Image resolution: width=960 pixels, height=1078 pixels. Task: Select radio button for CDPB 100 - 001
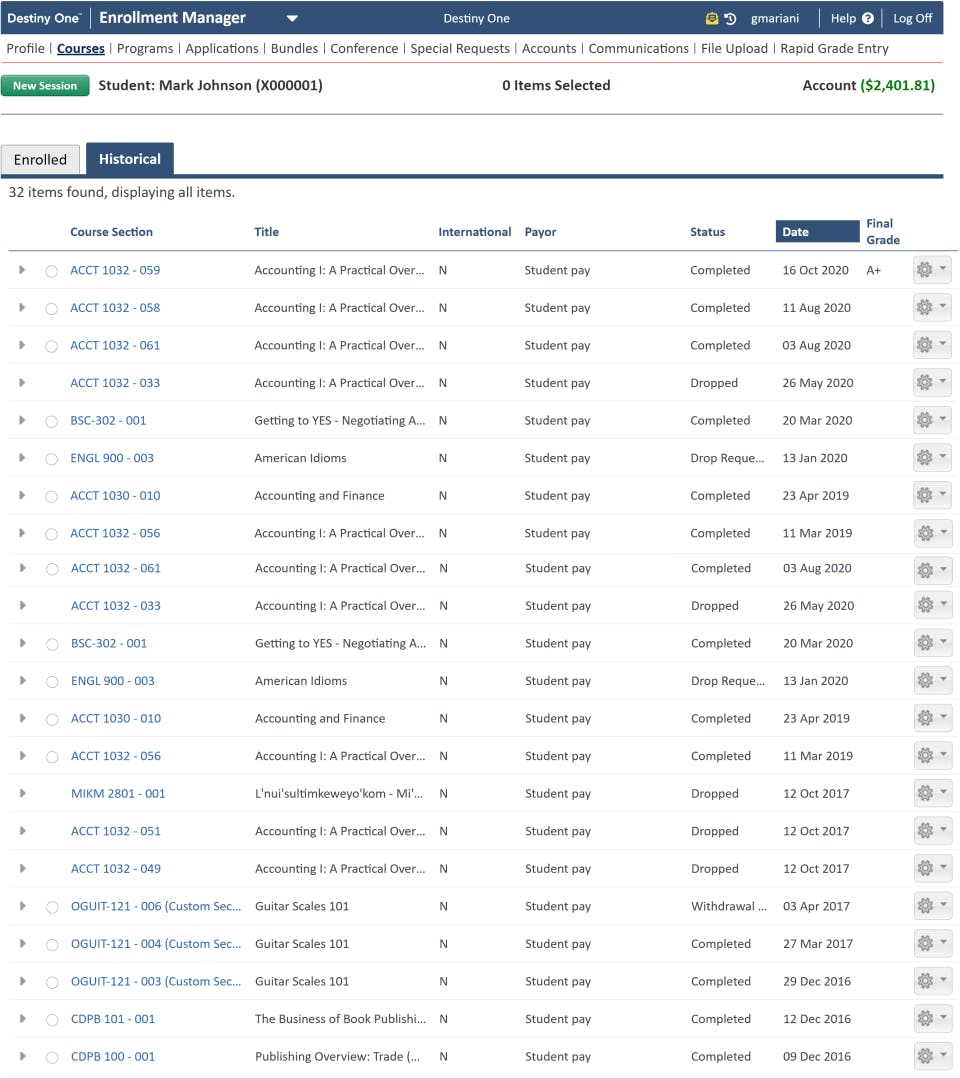point(52,1057)
